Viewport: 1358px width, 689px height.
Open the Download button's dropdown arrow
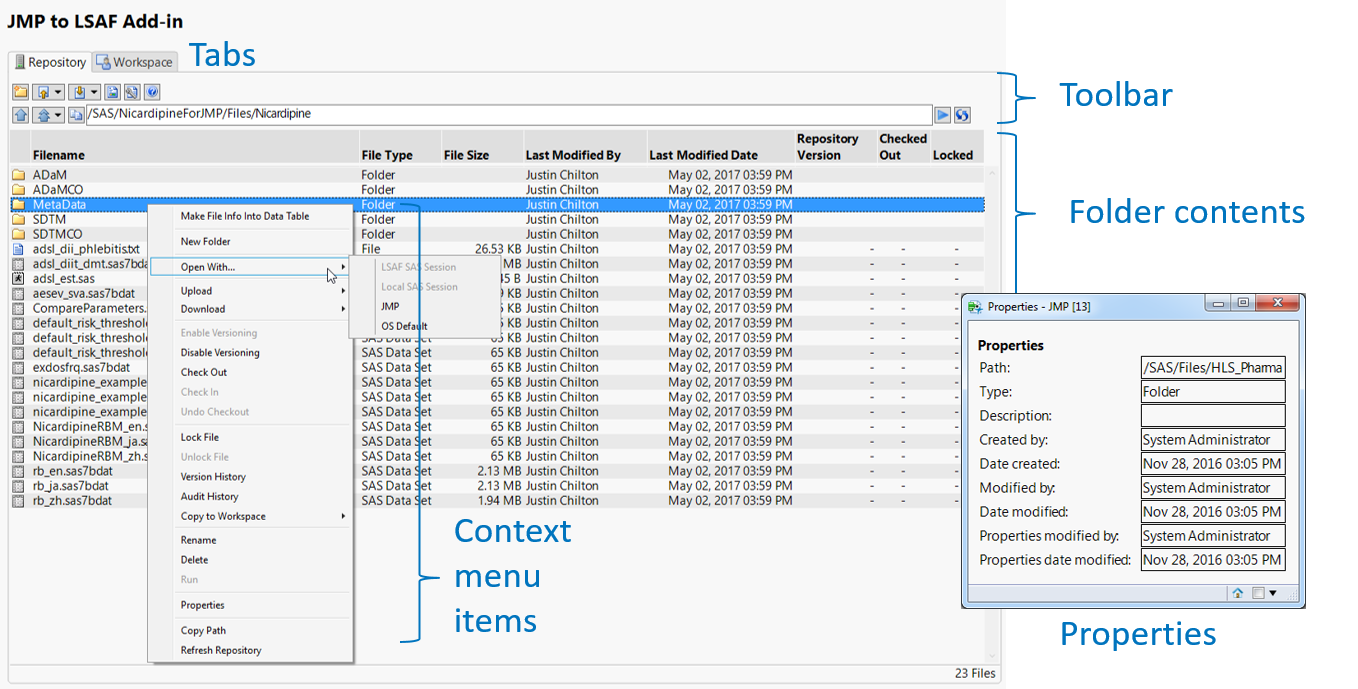pos(92,91)
